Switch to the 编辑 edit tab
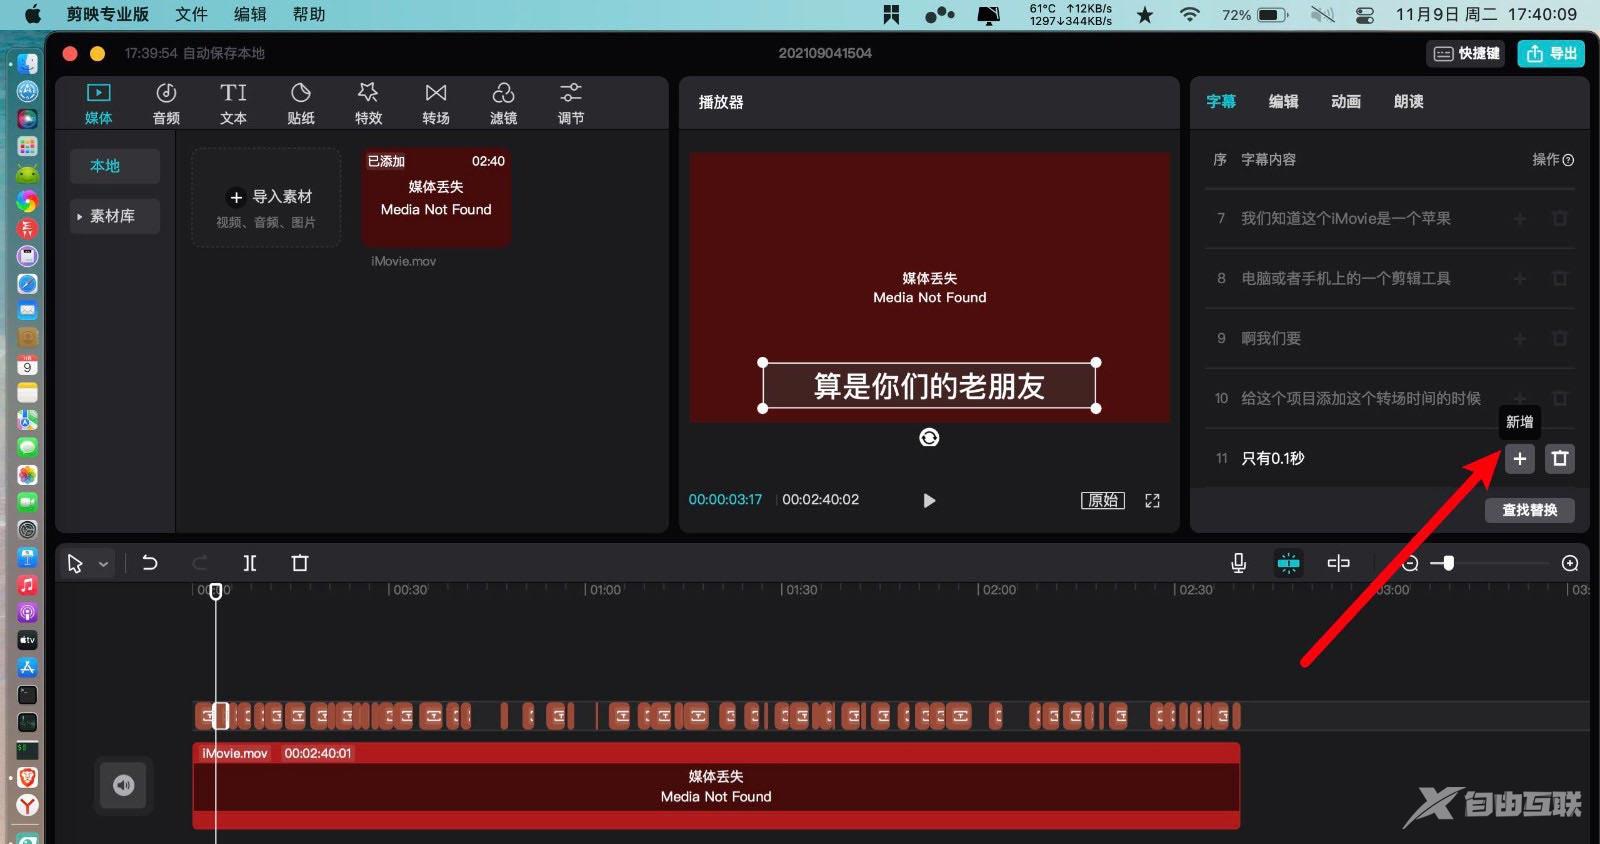The image size is (1600, 844). point(1283,101)
